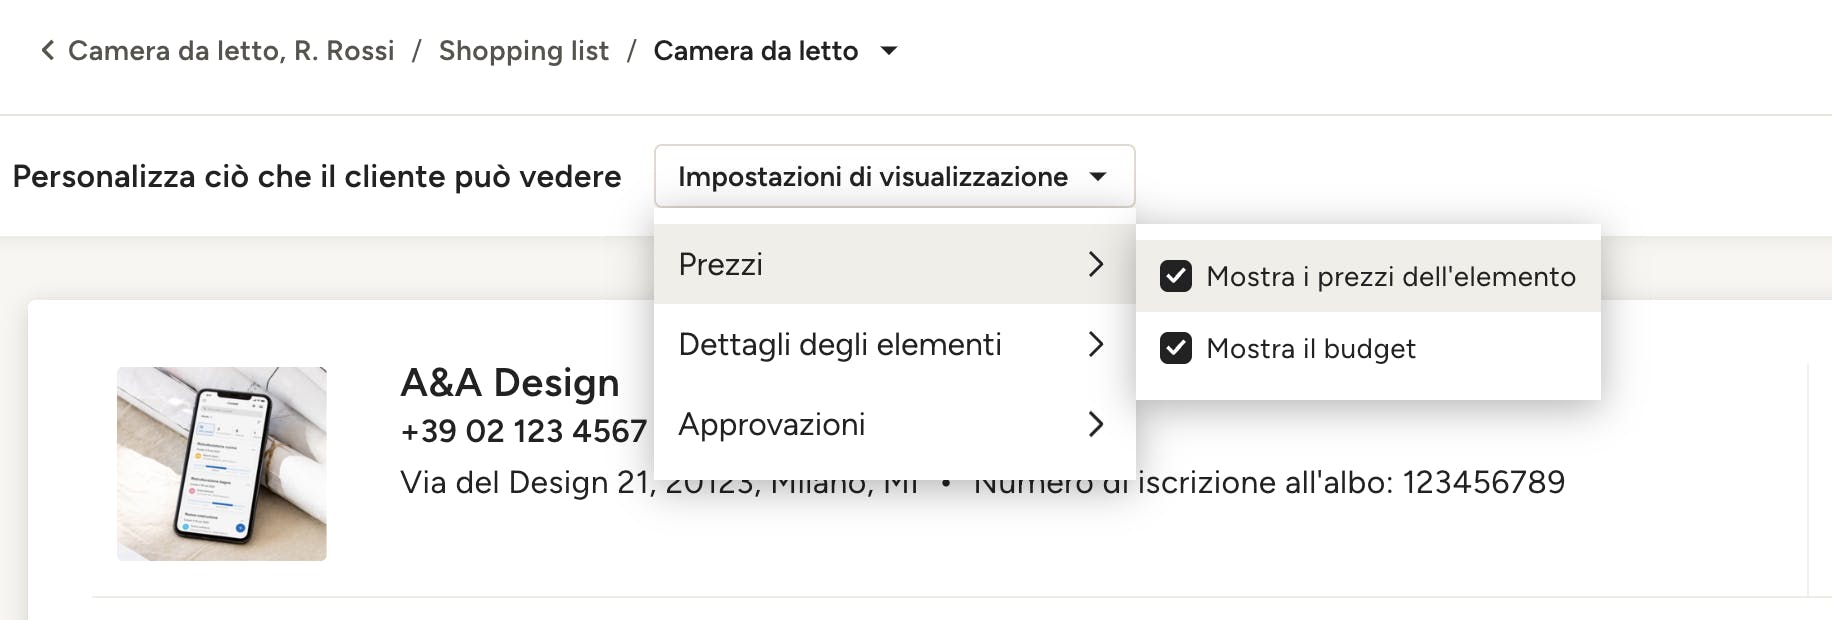1832x620 pixels.
Task: Click the chevron next to Prezzi
Action: click(x=1096, y=264)
